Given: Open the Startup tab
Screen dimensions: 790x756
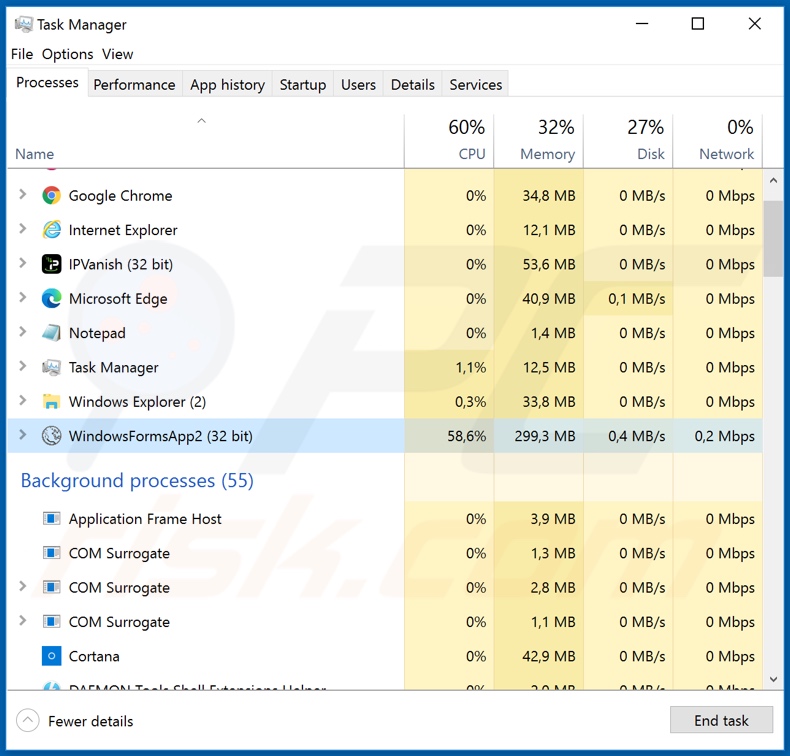Looking at the screenshot, I should click(x=302, y=85).
